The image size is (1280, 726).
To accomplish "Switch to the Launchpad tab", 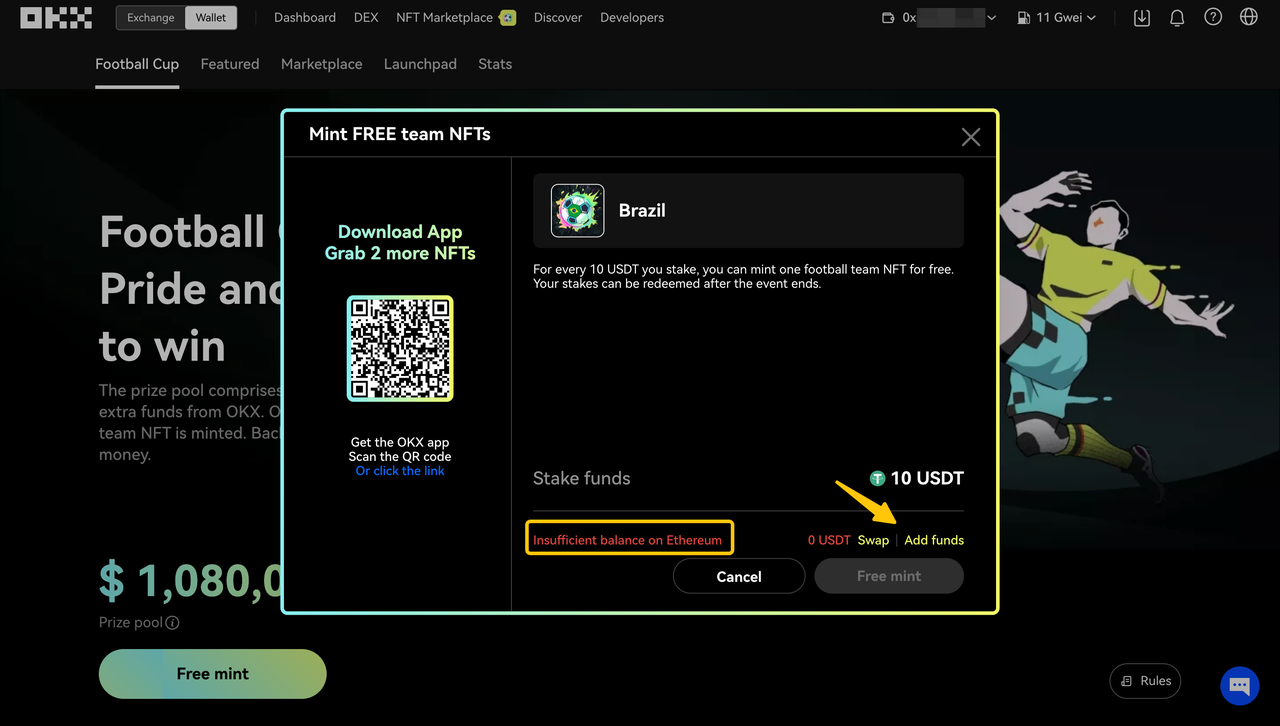I will tap(420, 64).
